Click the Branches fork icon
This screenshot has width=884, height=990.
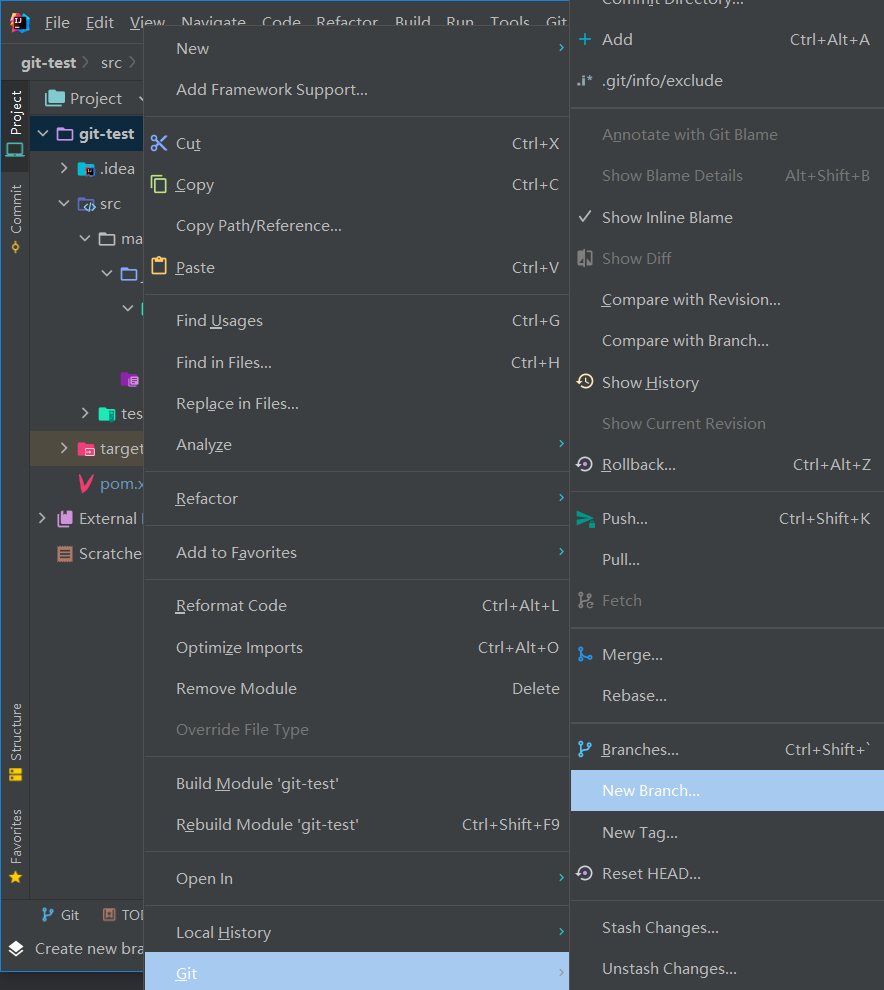[585, 749]
